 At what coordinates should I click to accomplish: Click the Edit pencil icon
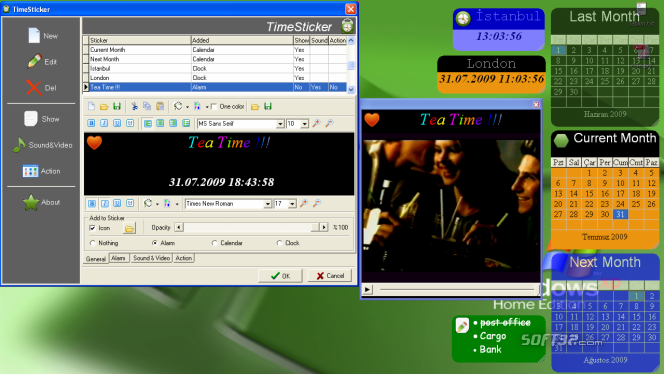click(34, 61)
